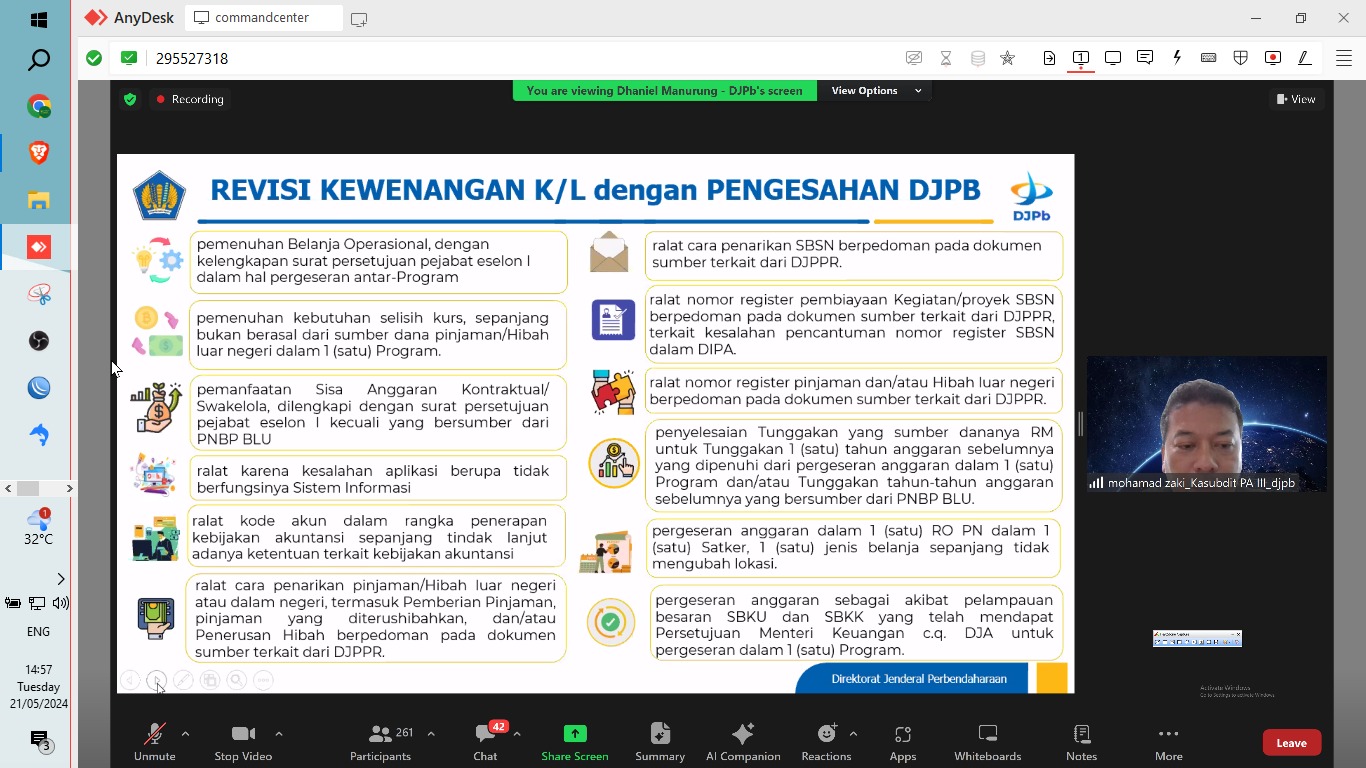Open the AnyDesk hamburger menu
Screen dimensions: 1366x768
(1342, 58)
